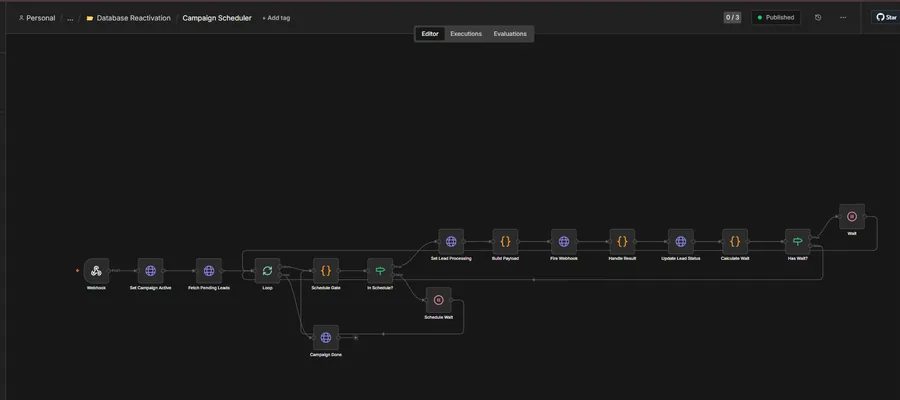Open the Update Lead Status node

point(681,242)
